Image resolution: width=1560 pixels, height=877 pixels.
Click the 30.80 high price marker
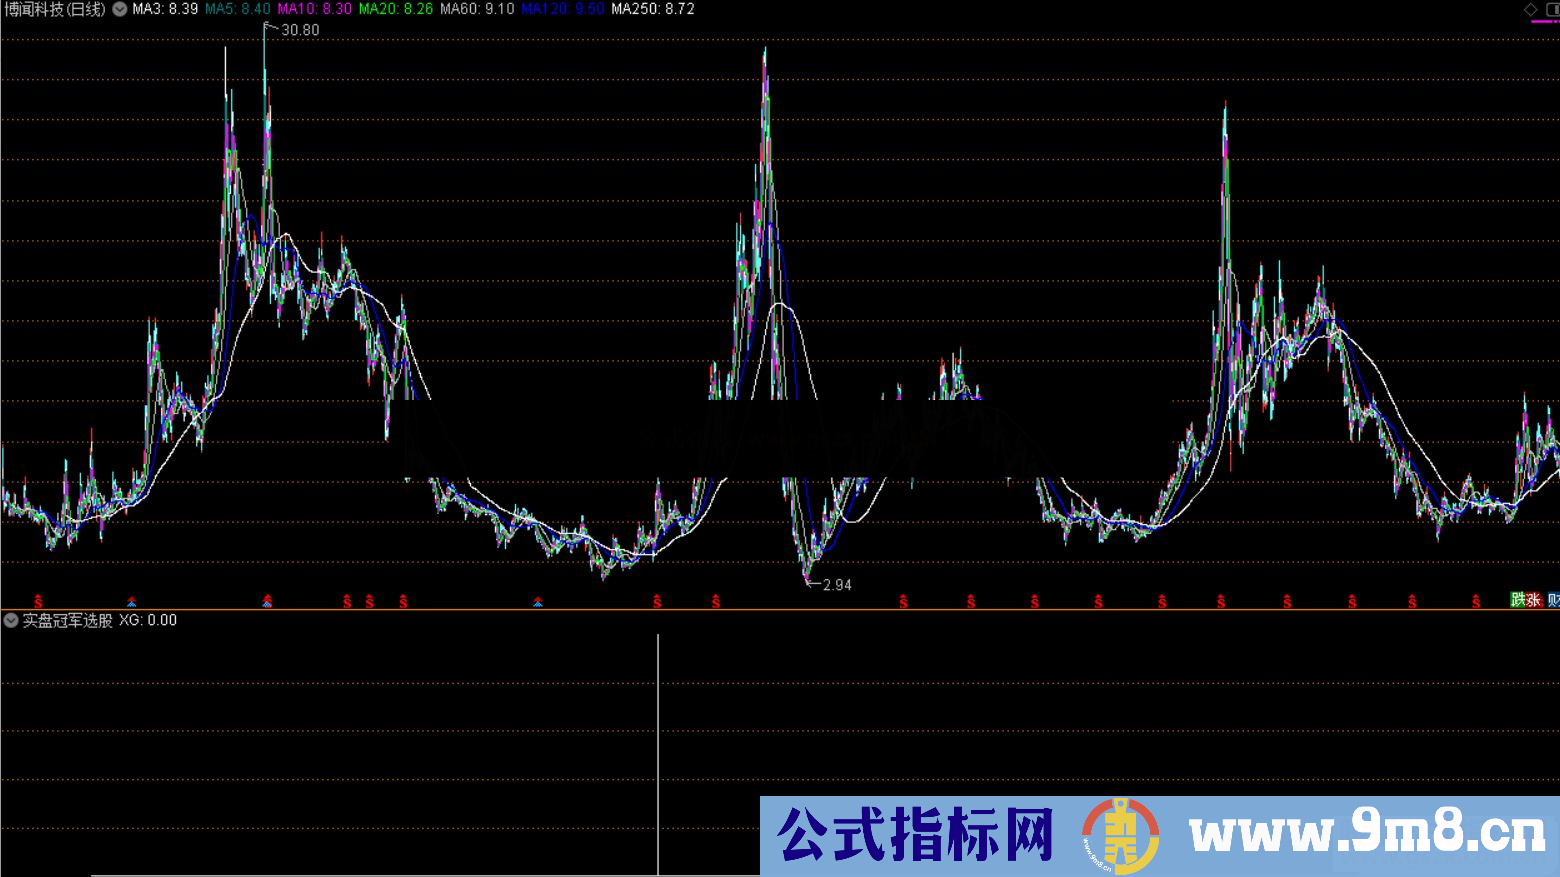coord(300,30)
